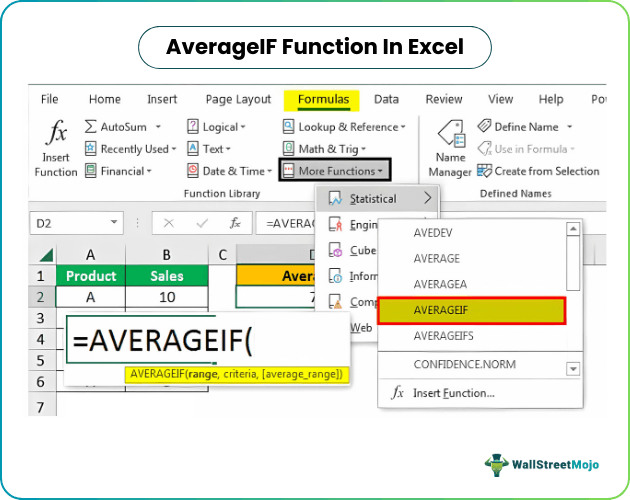Select the Formulas tab
This screenshot has height=500, width=630.
pyautogui.click(x=323, y=99)
